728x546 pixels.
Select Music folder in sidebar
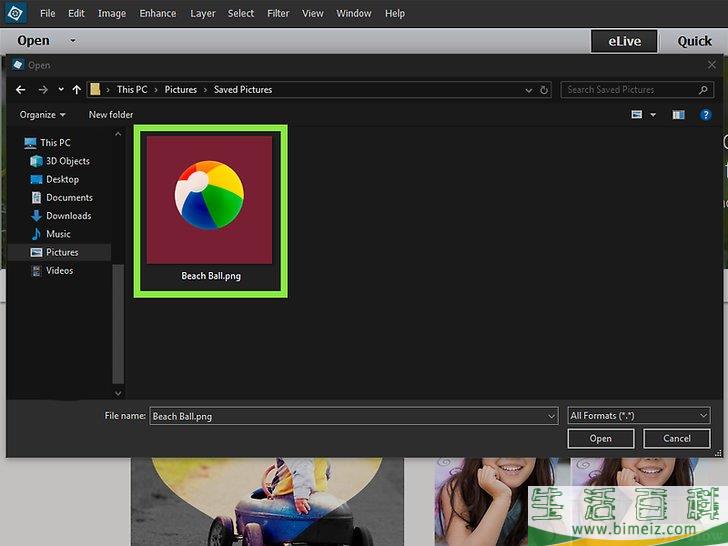tap(58, 234)
